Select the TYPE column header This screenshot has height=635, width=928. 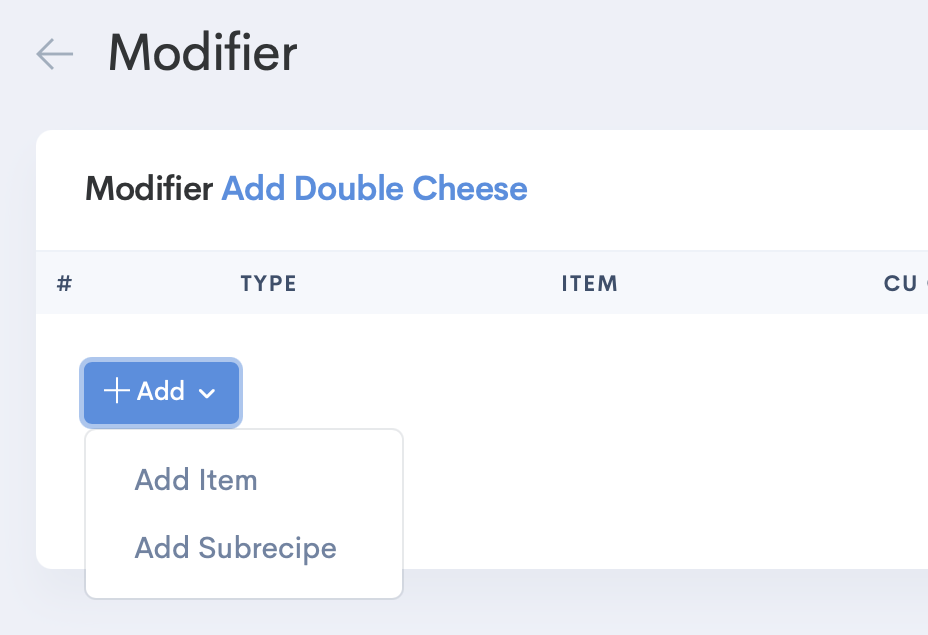point(268,283)
